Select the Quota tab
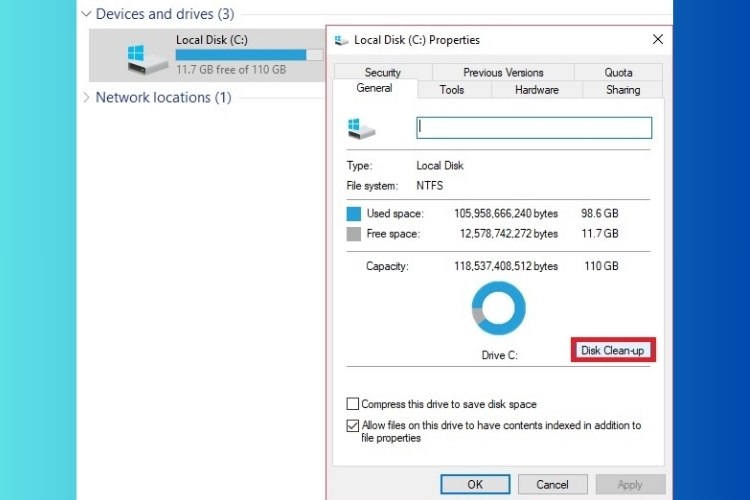 point(618,72)
